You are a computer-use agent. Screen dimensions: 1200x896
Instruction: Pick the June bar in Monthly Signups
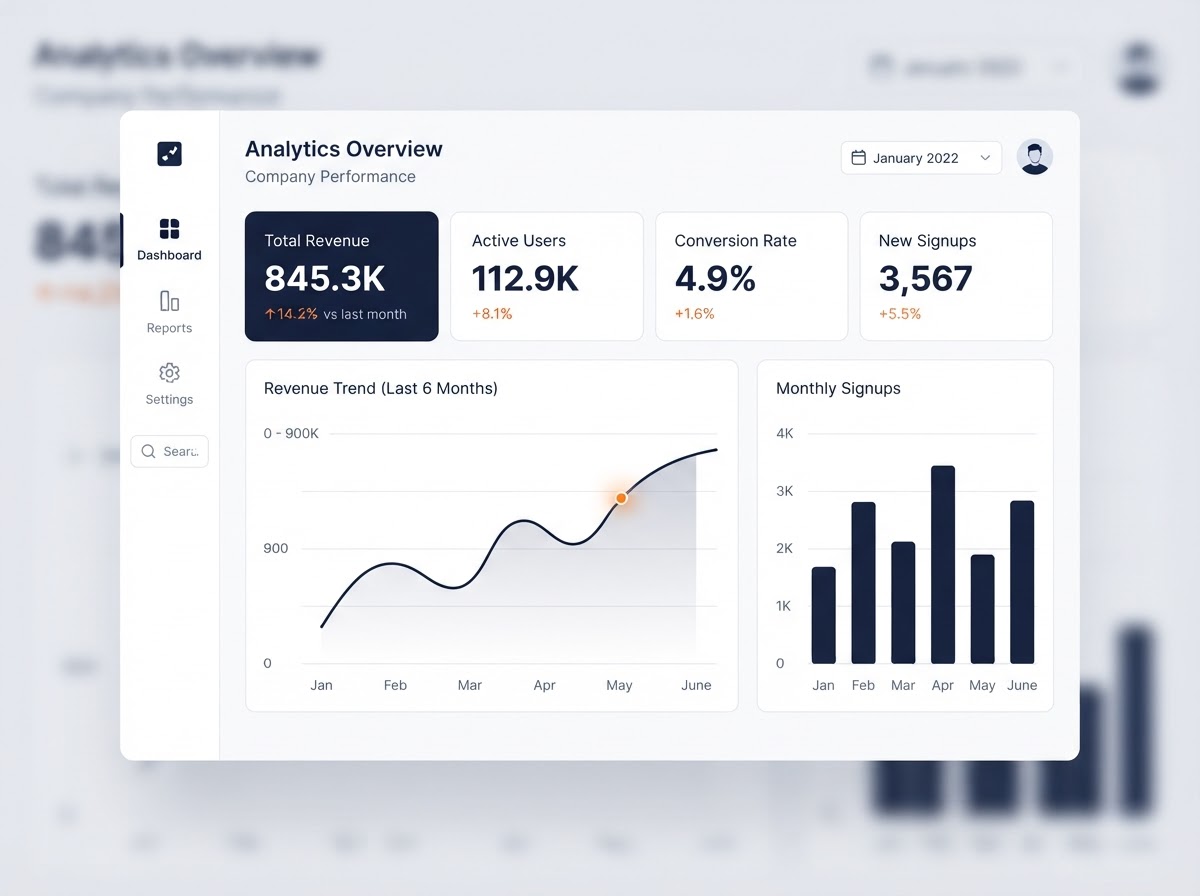click(1022, 582)
